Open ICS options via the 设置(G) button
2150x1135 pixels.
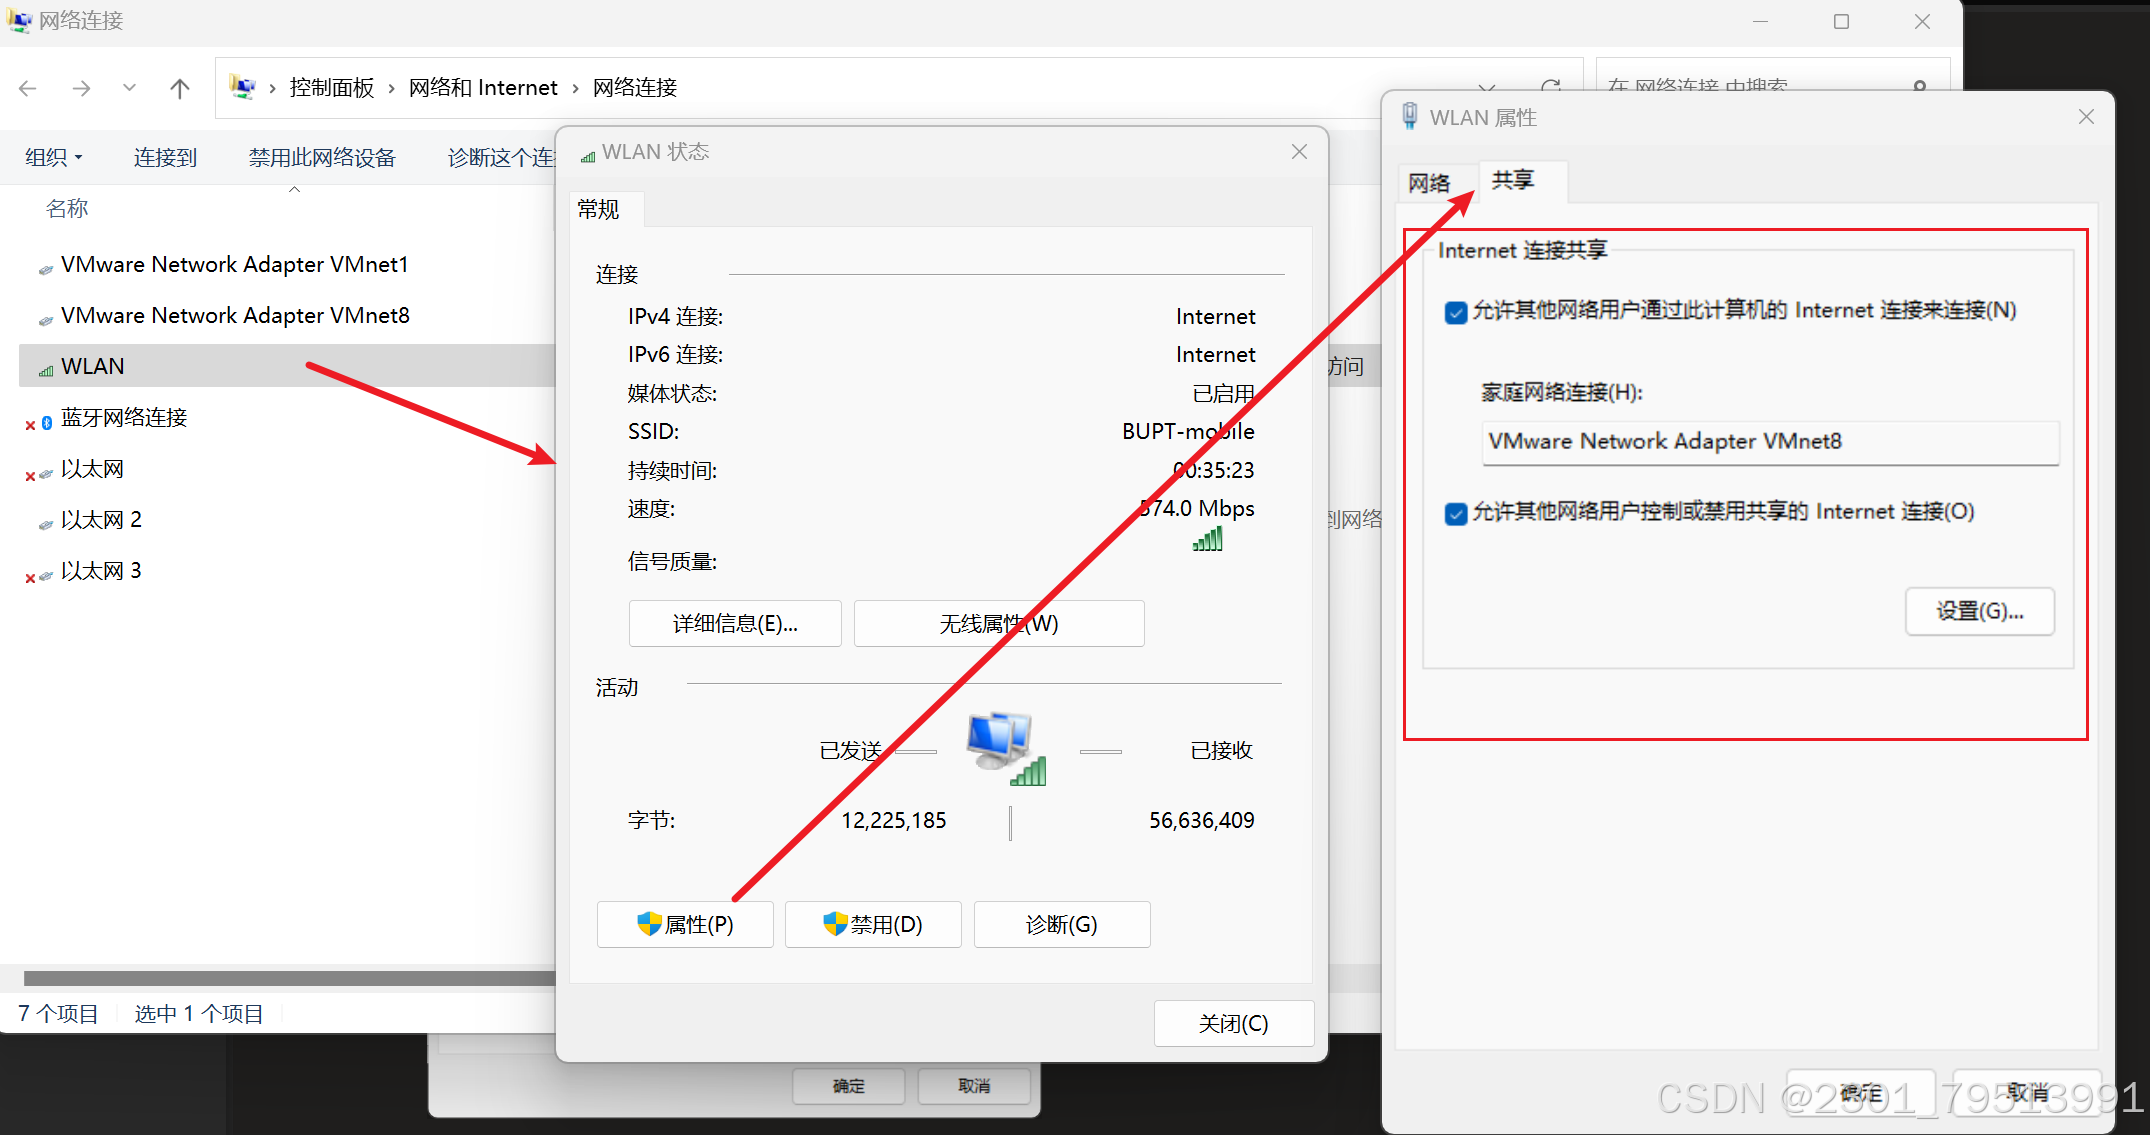click(1979, 611)
